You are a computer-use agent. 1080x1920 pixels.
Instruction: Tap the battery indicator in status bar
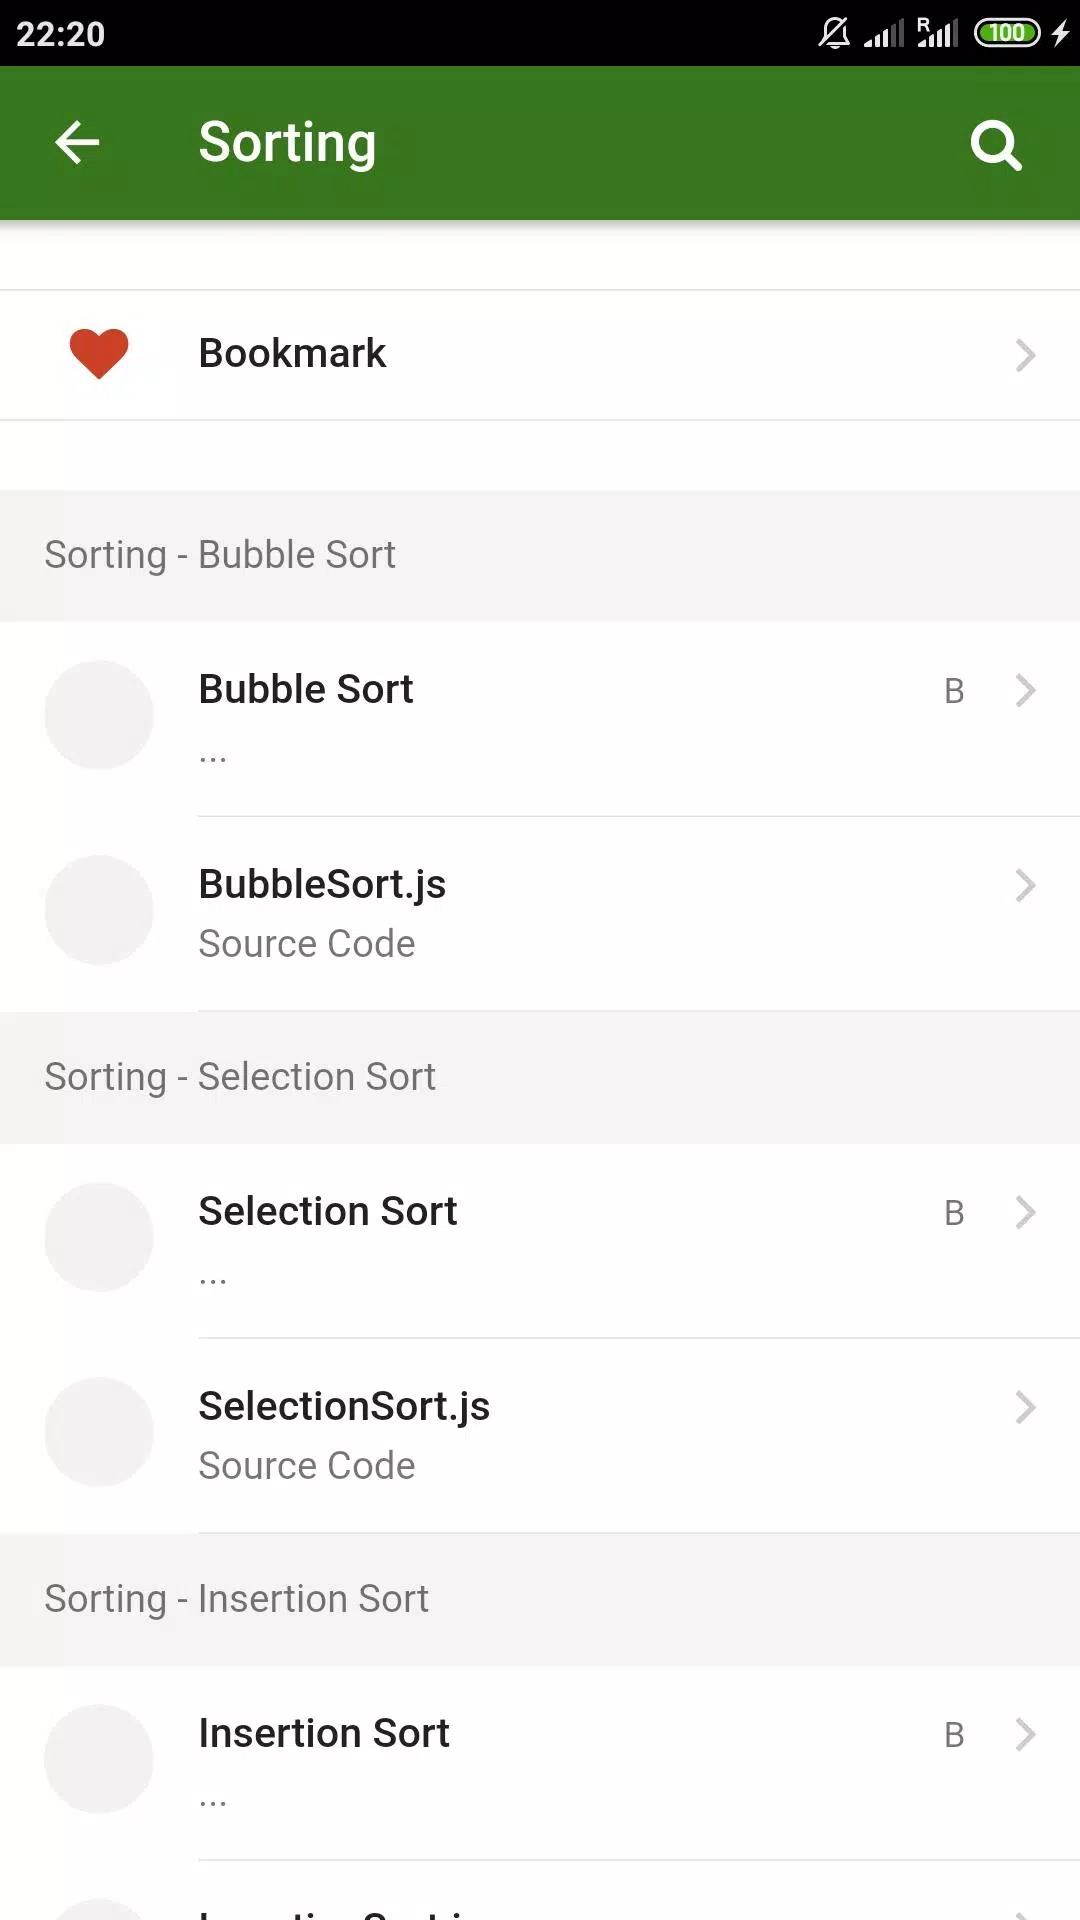pos(1008,33)
